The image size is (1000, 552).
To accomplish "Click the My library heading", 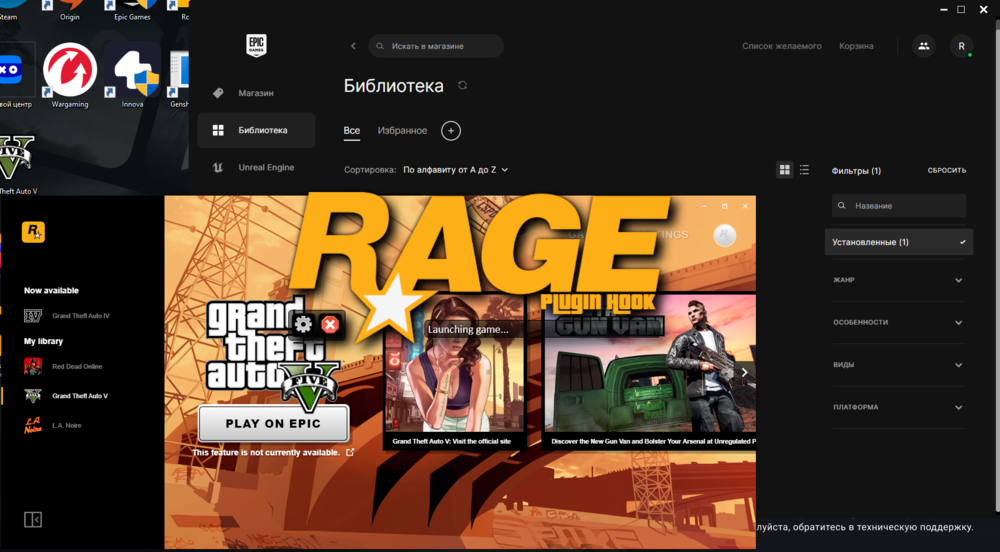I will tap(43, 342).
